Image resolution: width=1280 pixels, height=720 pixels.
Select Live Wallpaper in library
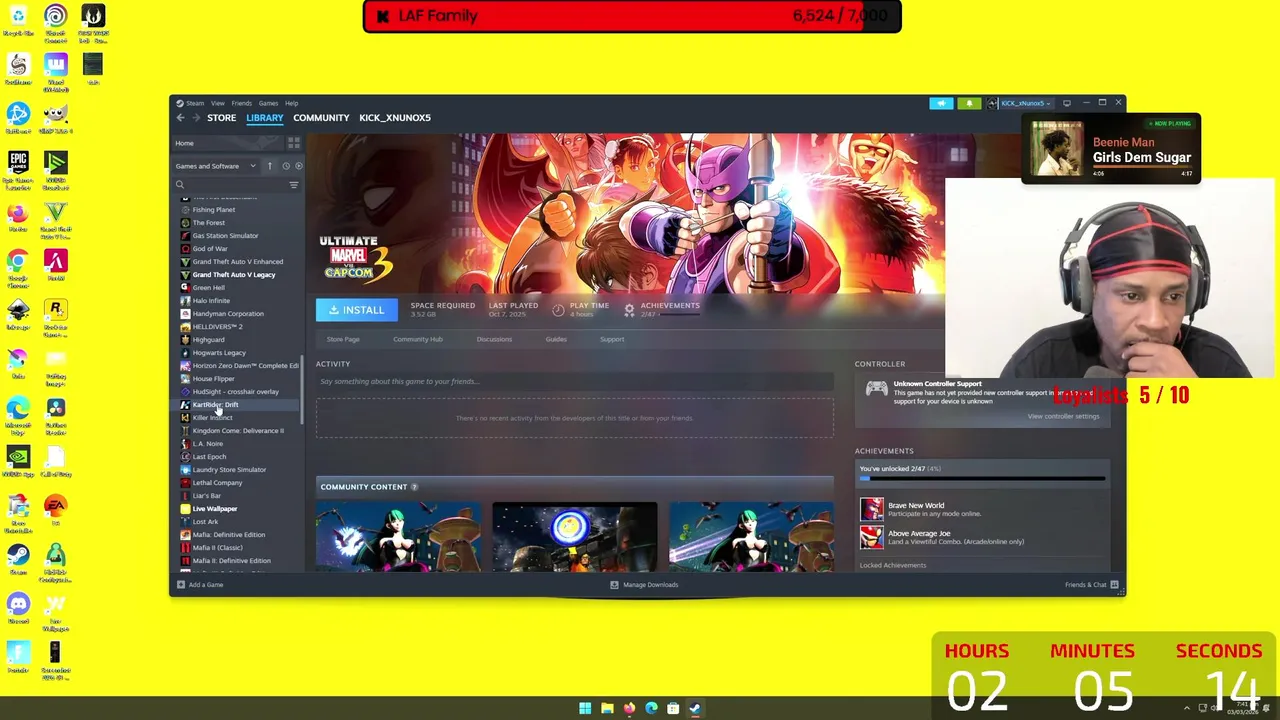click(214, 509)
